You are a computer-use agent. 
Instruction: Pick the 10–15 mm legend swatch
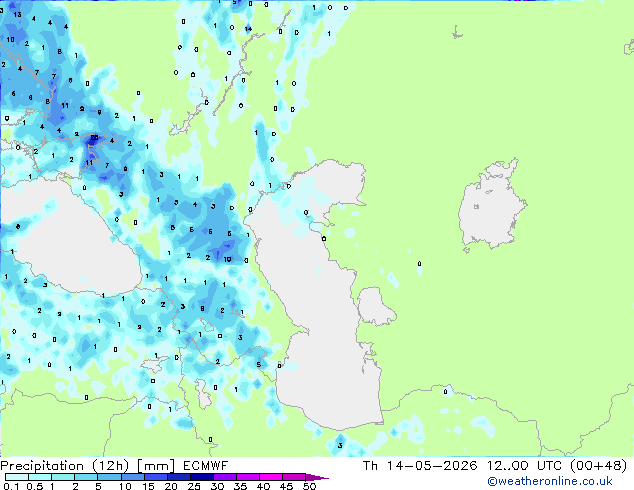133,477
